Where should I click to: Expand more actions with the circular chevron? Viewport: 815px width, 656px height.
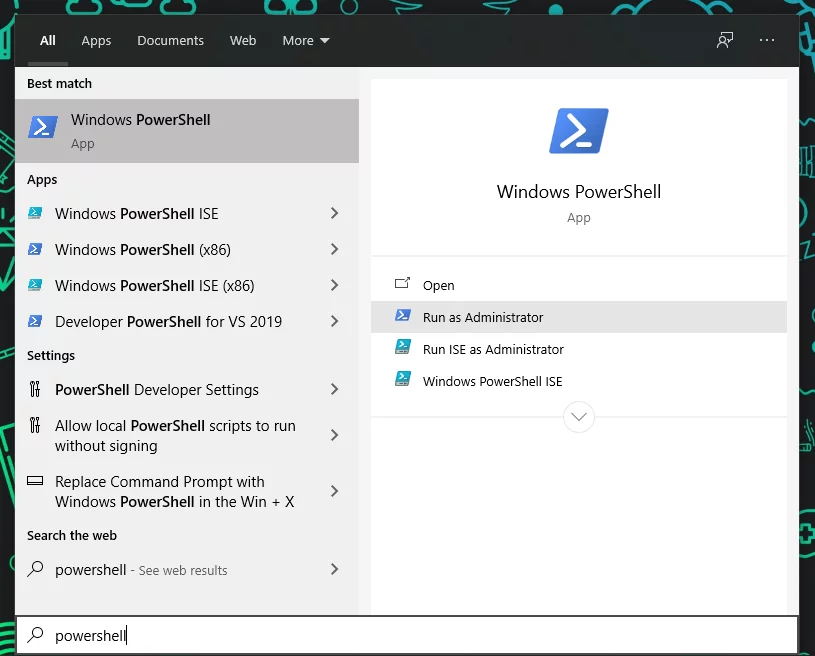click(x=579, y=416)
